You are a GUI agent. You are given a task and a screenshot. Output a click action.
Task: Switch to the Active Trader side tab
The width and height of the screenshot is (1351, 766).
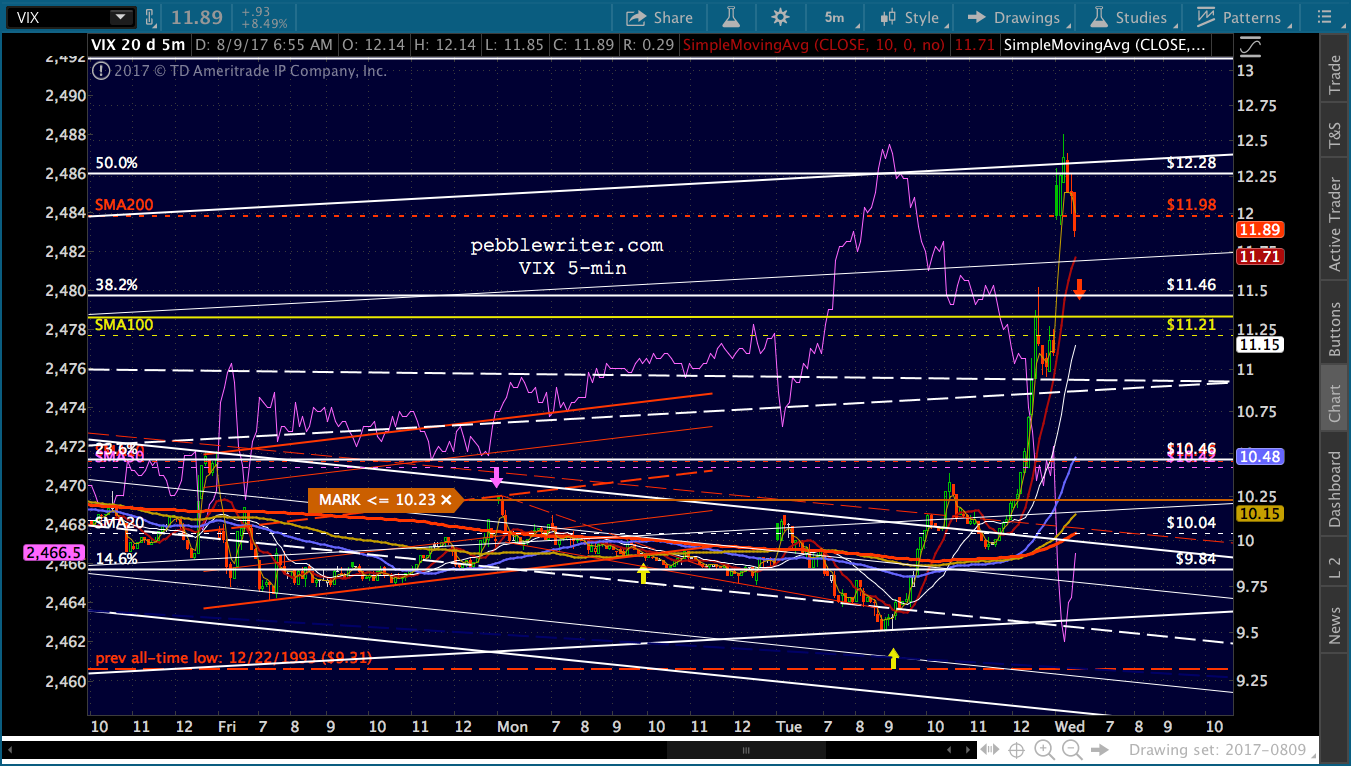coord(1335,226)
